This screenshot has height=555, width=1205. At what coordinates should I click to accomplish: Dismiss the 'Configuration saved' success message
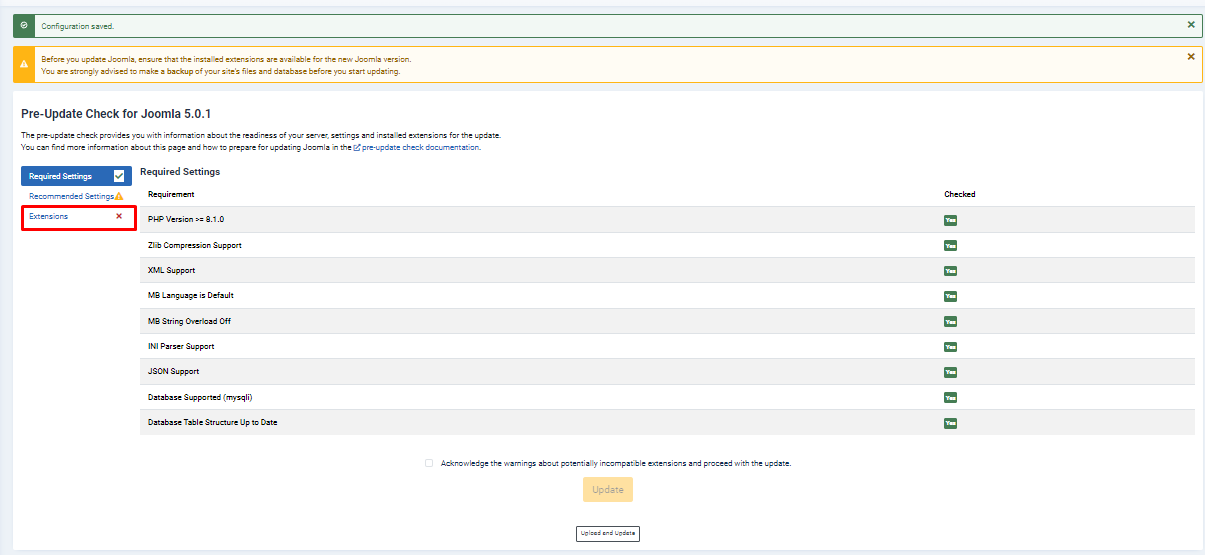(1190, 24)
